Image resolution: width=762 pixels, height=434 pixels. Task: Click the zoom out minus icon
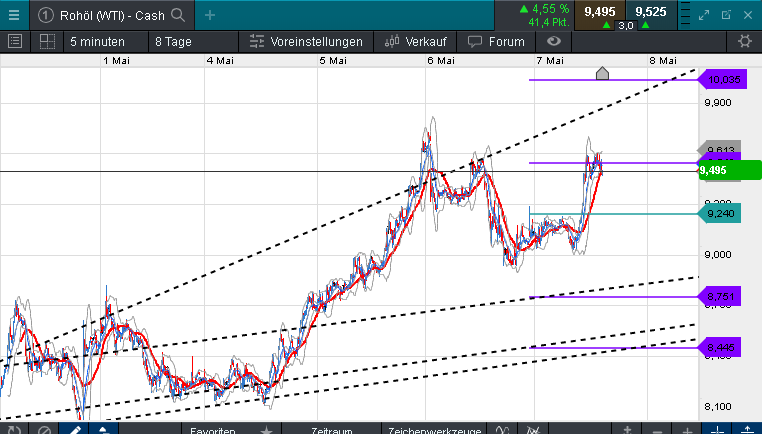pyautogui.click(x=657, y=430)
